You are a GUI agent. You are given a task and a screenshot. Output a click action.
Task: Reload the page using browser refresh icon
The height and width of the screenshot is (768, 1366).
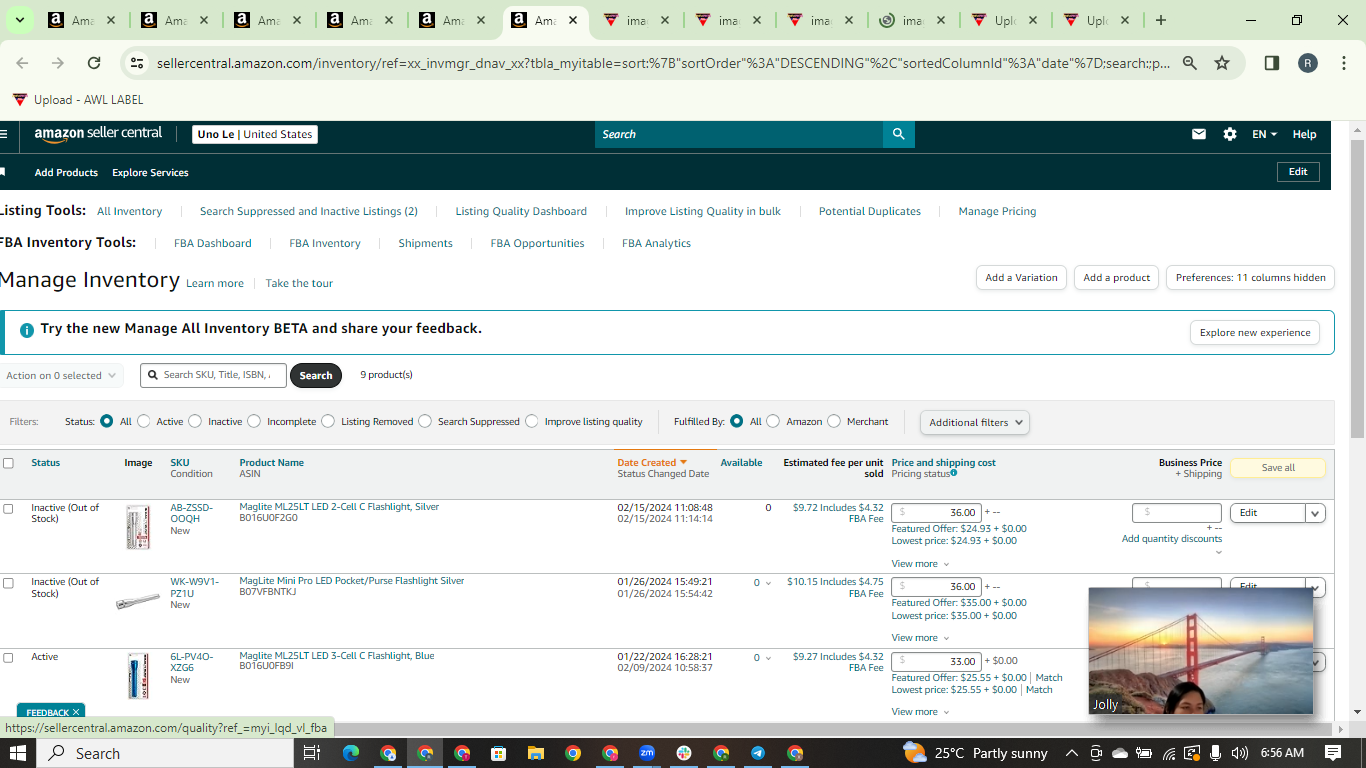click(x=94, y=63)
